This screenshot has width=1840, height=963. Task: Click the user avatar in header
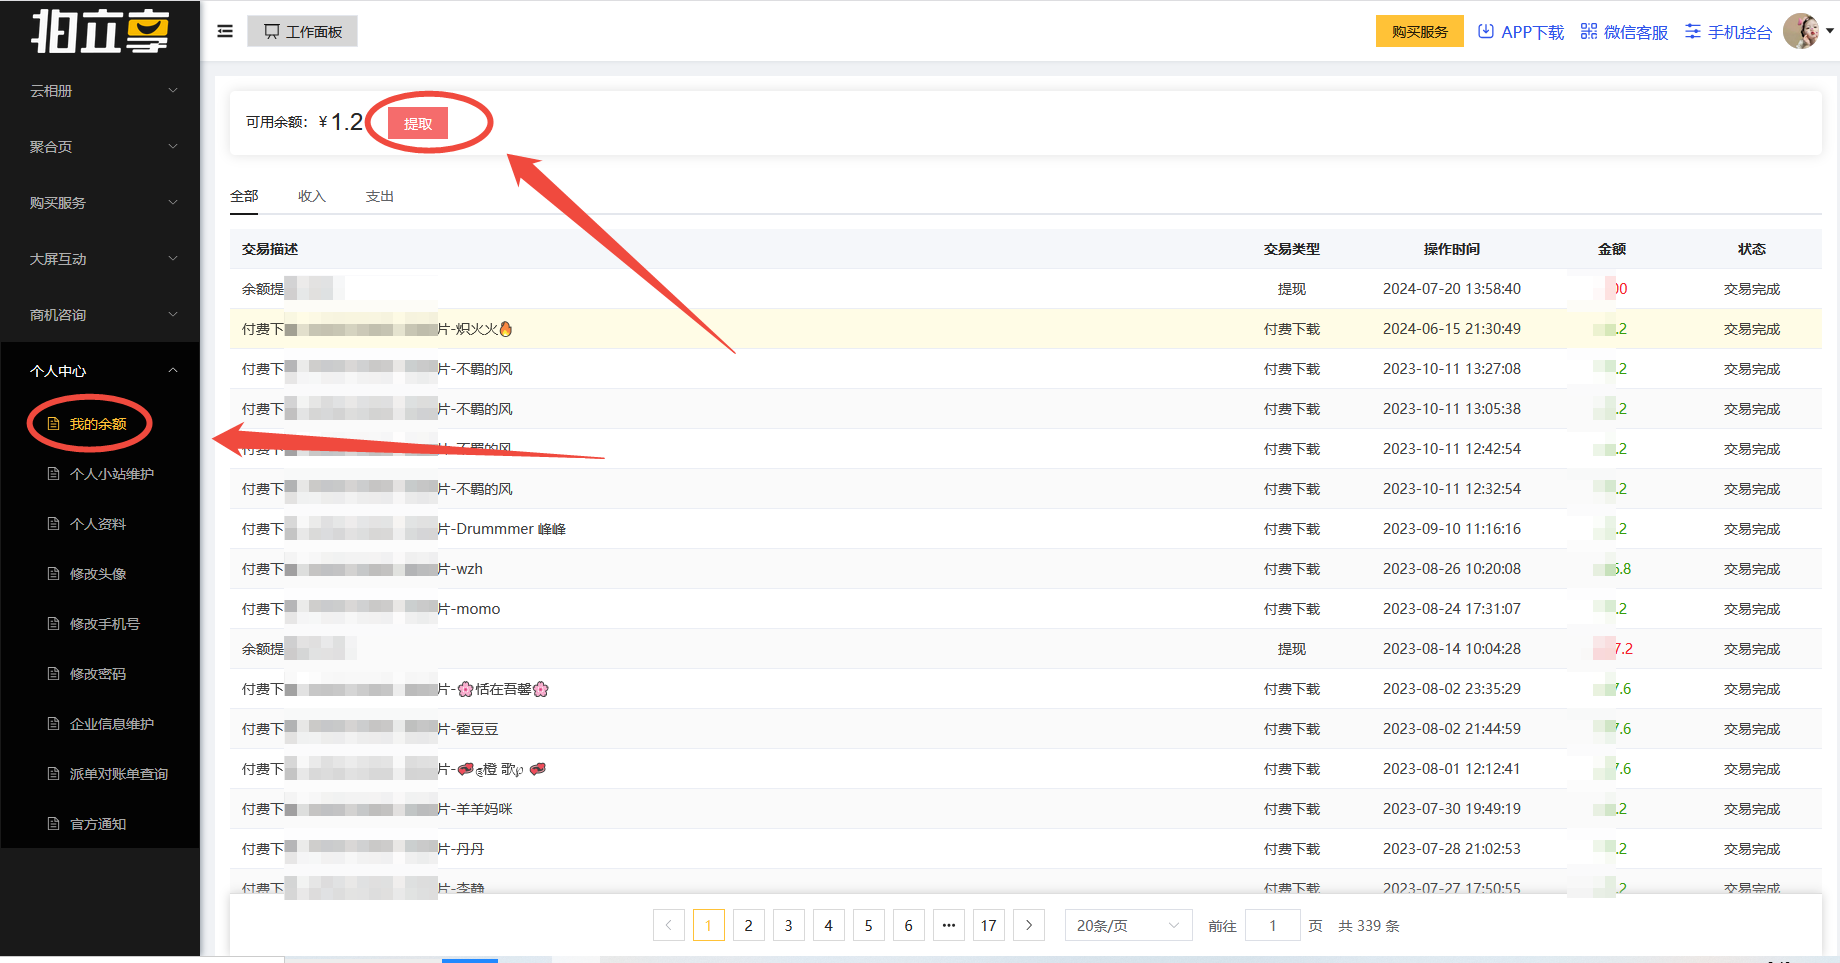click(1801, 31)
